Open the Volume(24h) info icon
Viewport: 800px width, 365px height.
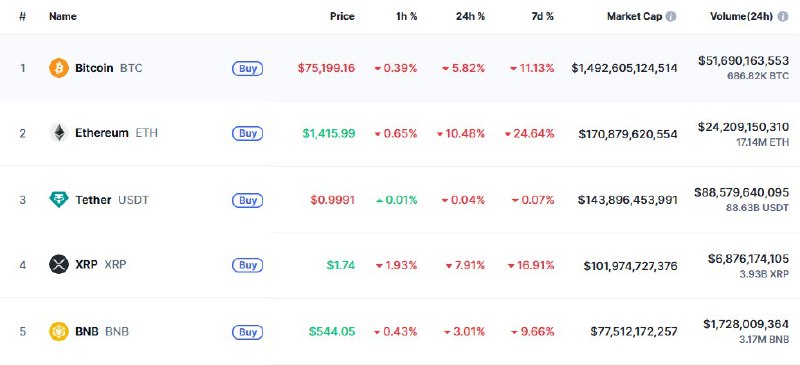(x=782, y=16)
